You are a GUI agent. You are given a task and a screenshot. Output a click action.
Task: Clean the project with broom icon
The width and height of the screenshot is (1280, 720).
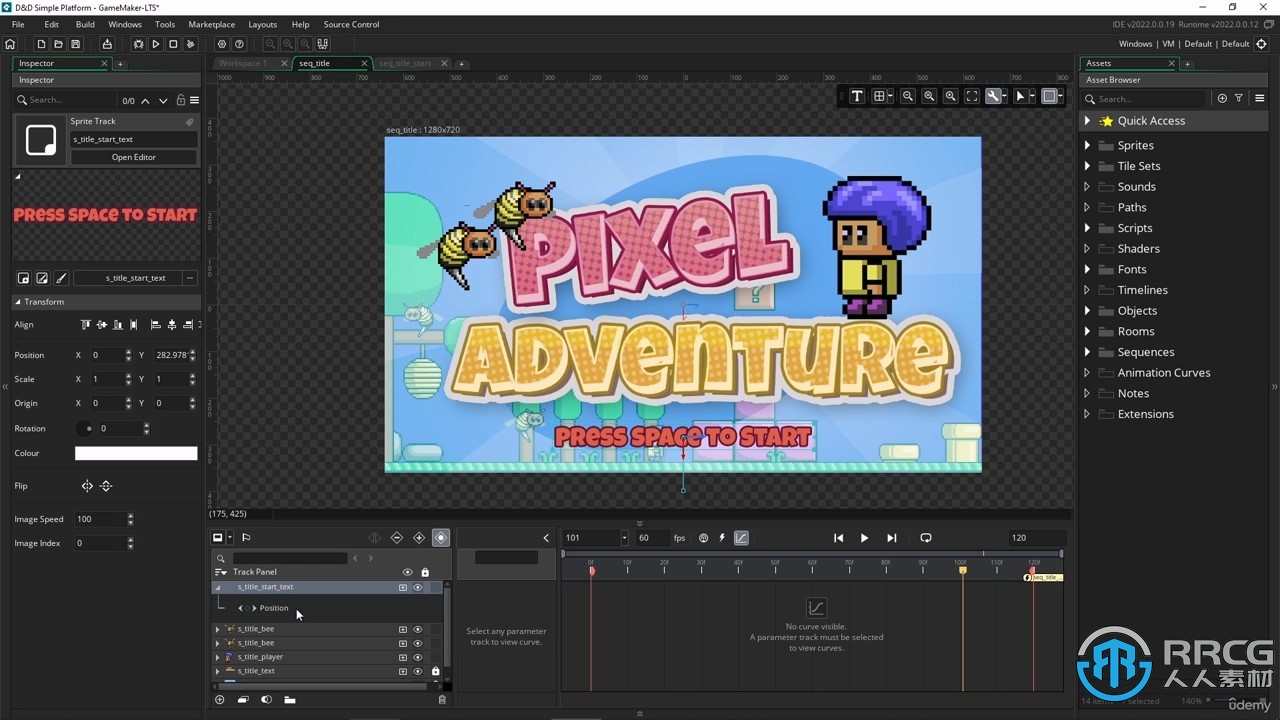[x=190, y=44]
